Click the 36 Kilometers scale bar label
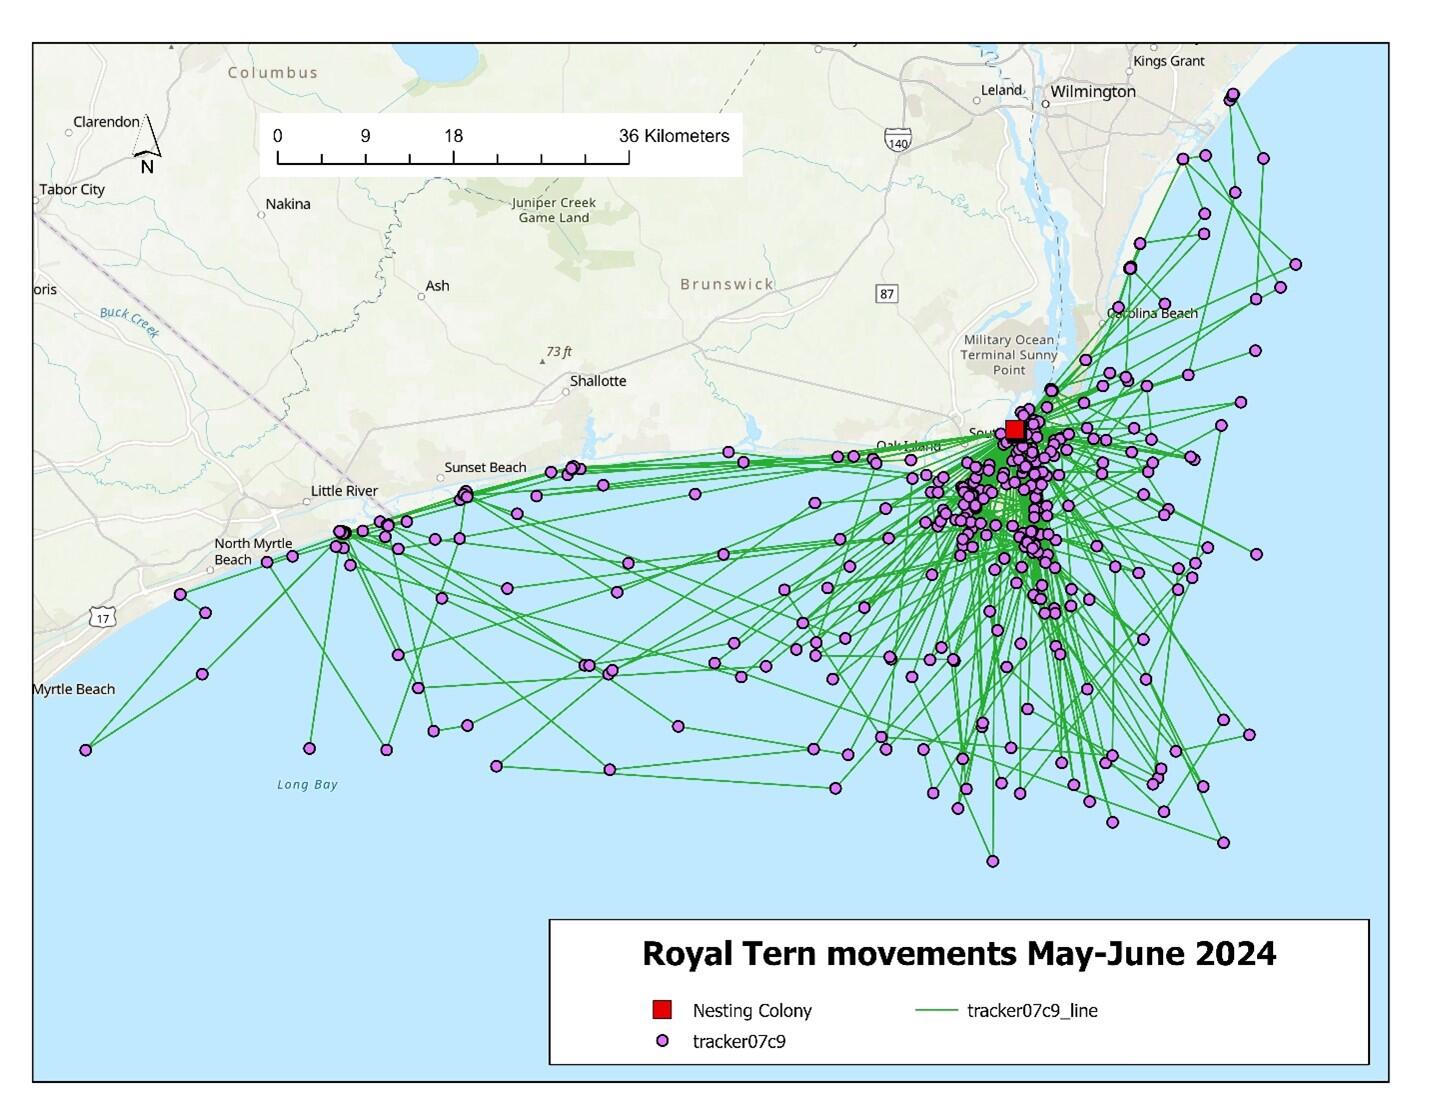This screenshot has height=1105, width=1430. tap(674, 136)
